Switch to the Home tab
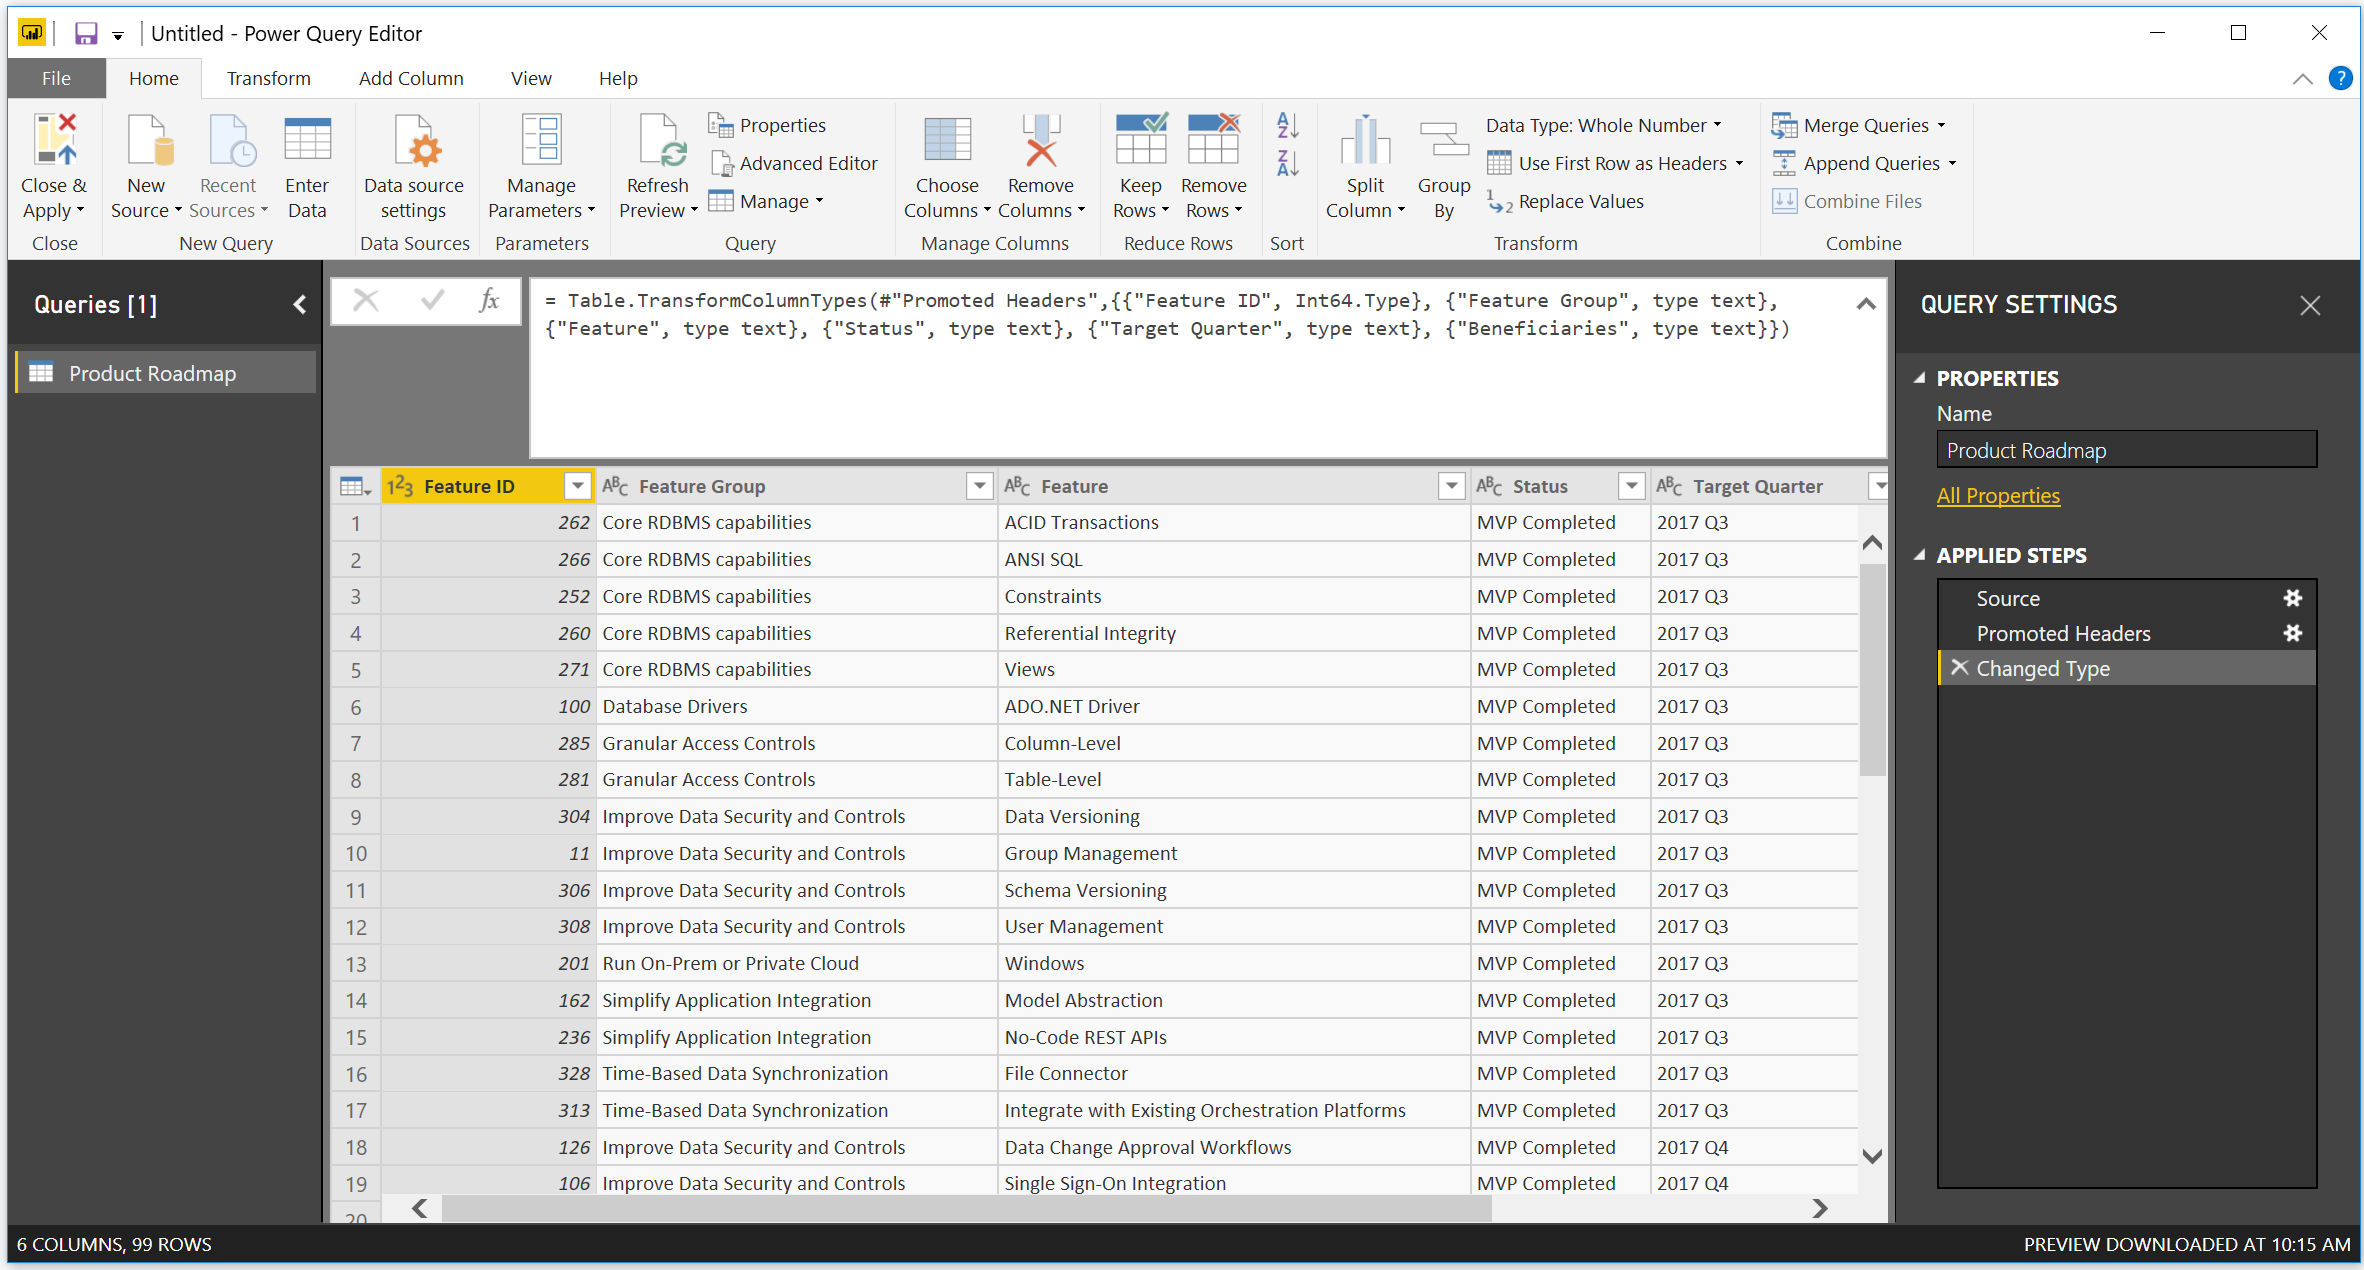This screenshot has height=1270, width=2364. pyautogui.click(x=153, y=78)
